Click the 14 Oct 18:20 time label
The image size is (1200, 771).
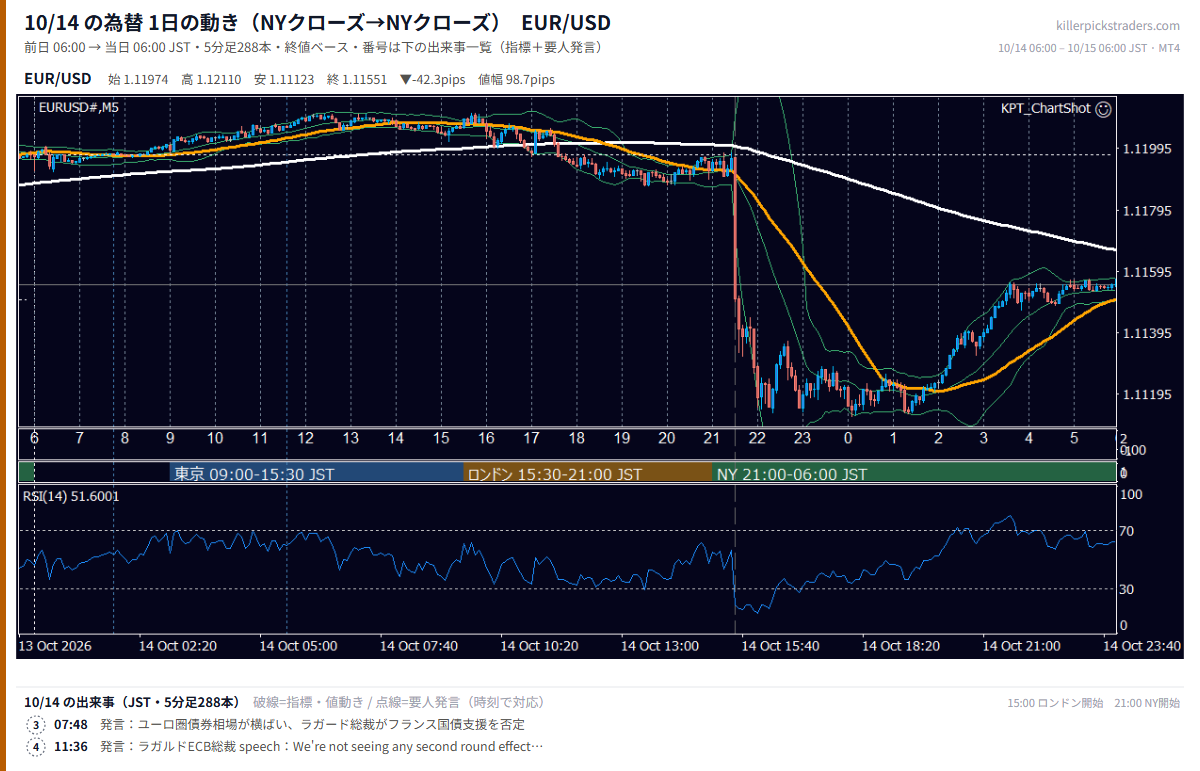(x=901, y=646)
